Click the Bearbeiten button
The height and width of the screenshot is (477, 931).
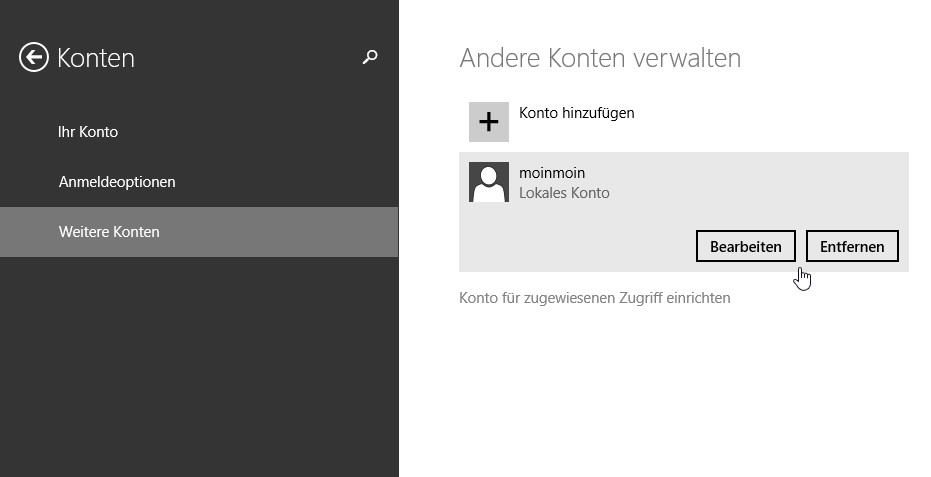[x=746, y=246]
